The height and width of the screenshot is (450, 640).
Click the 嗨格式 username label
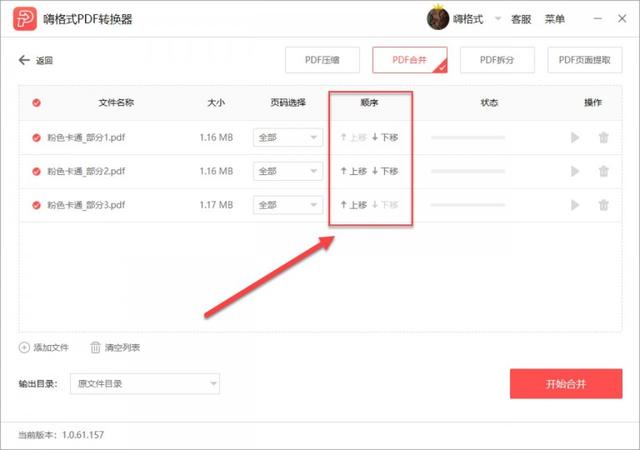click(x=468, y=19)
